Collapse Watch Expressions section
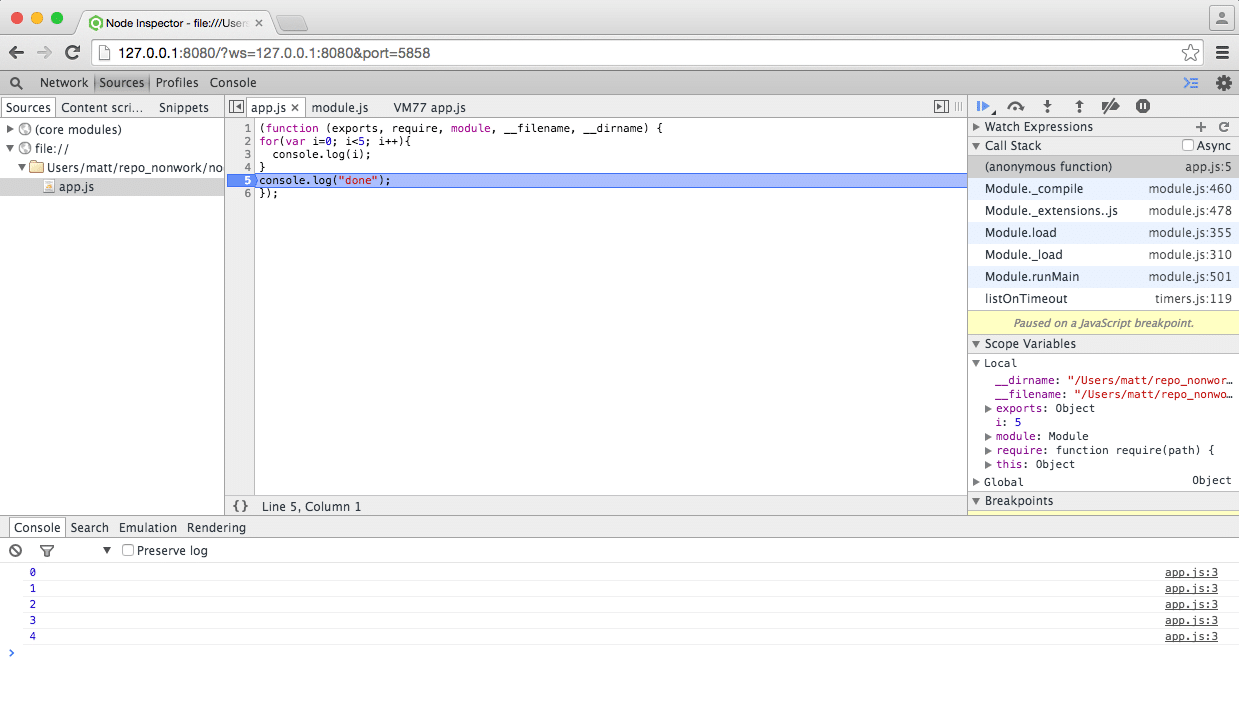 977,127
